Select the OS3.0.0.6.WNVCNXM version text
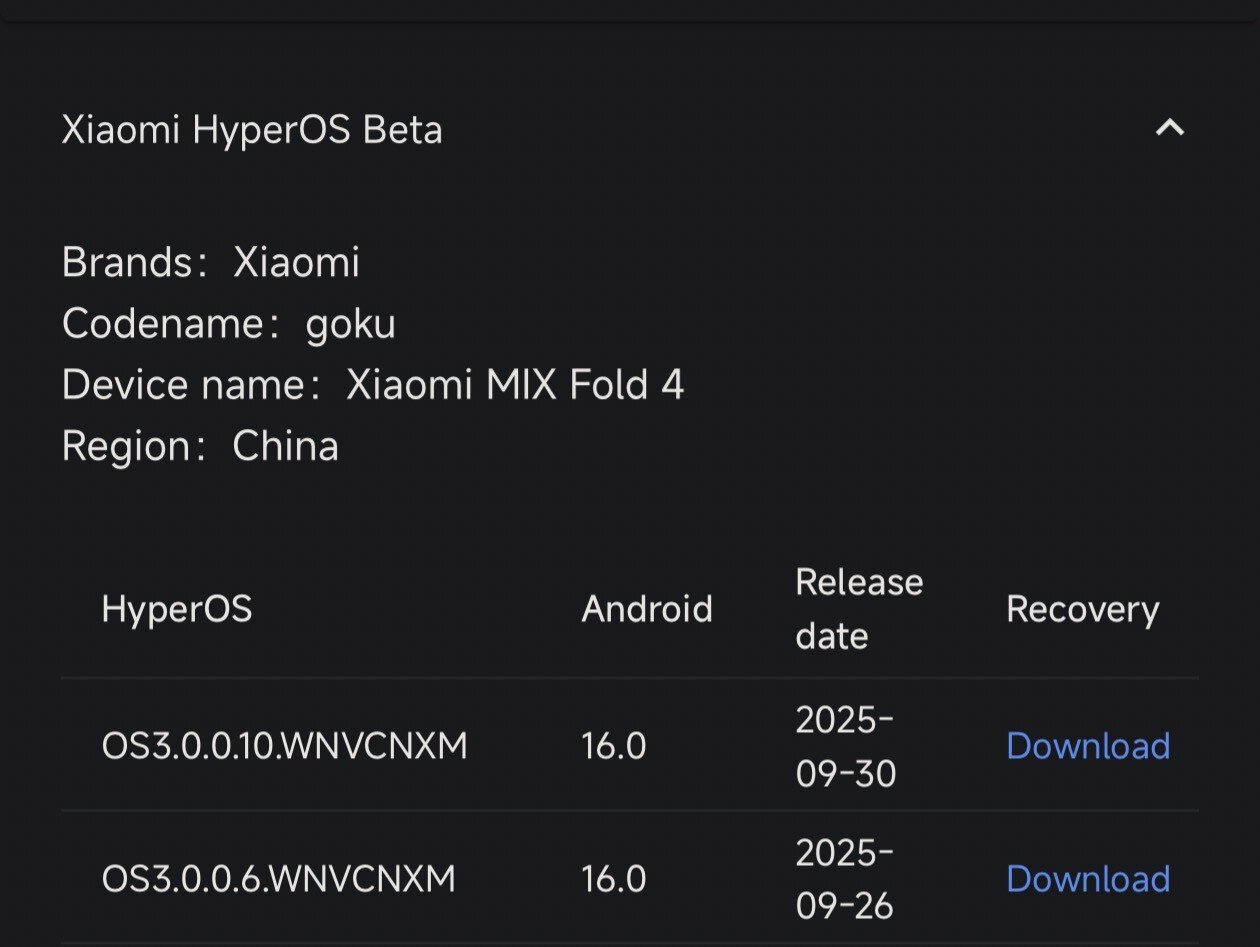The width and height of the screenshot is (1260, 947). click(278, 880)
